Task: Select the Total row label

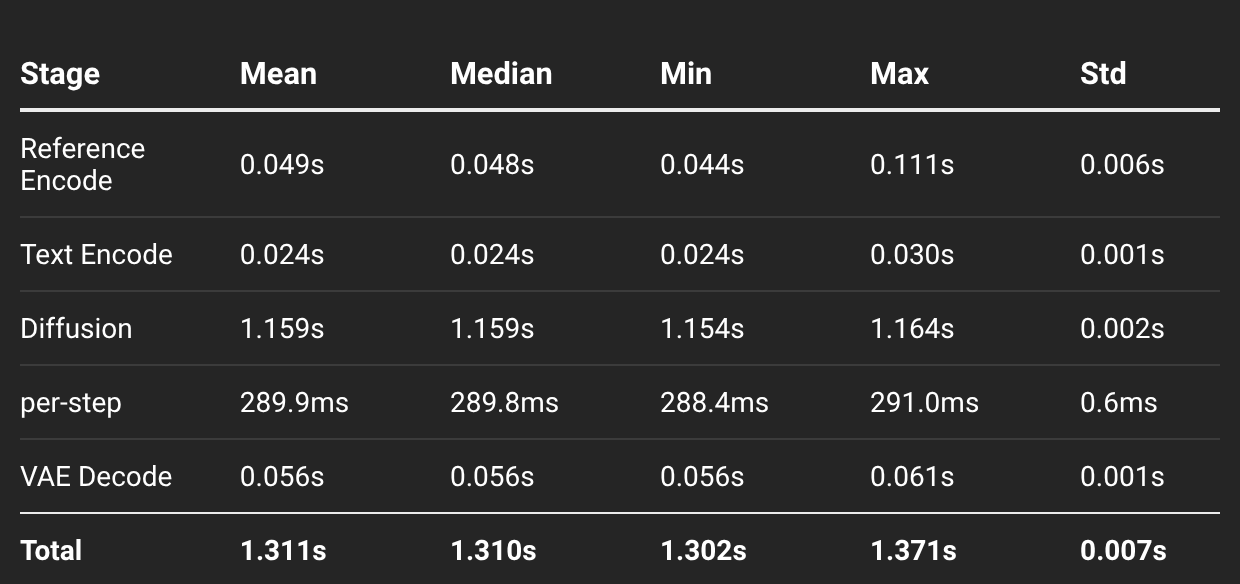Action: (51, 550)
